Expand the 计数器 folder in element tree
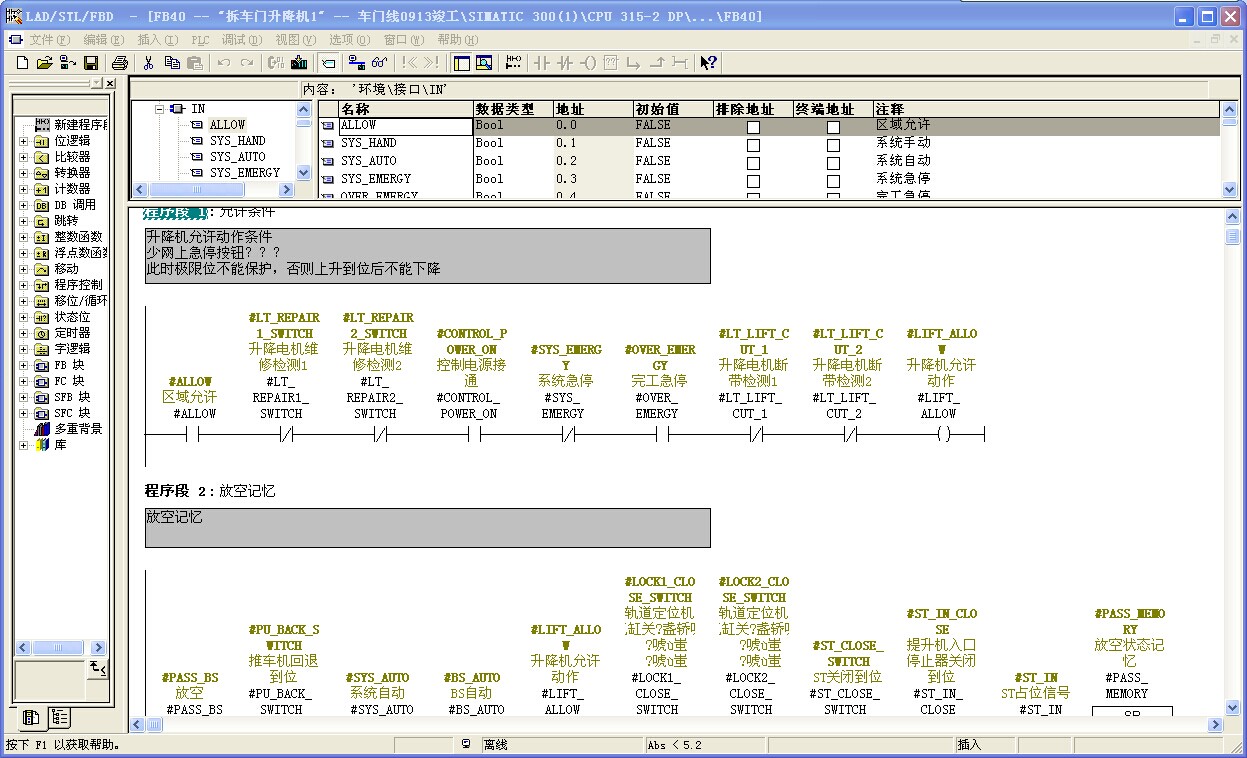The height and width of the screenshot is (758, 1247). pos(24,189)
